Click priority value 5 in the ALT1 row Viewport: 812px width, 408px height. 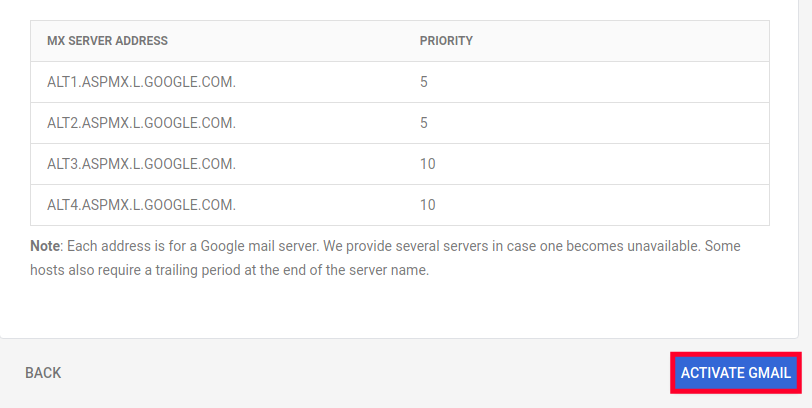(x=424, y=82)
